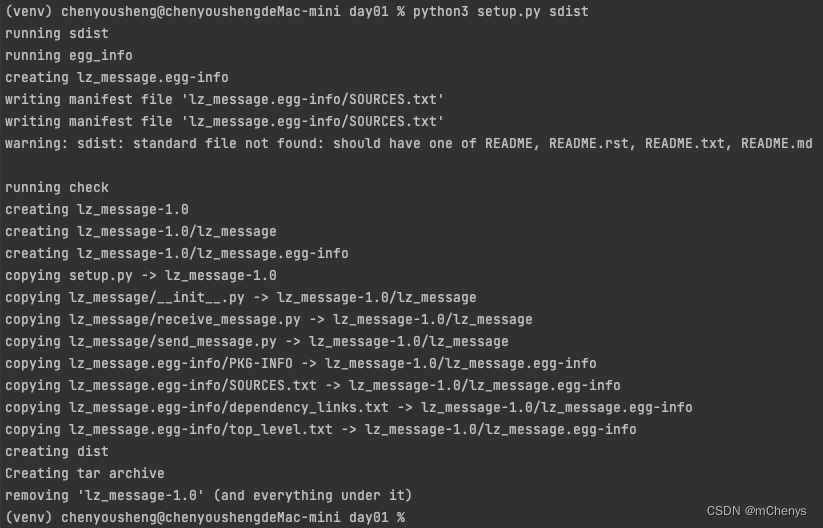Click 'creating lz_message.egg-info' line
The width and height of the screenshot is (823, 528).
pyautogui.click(x=117, y=78)
